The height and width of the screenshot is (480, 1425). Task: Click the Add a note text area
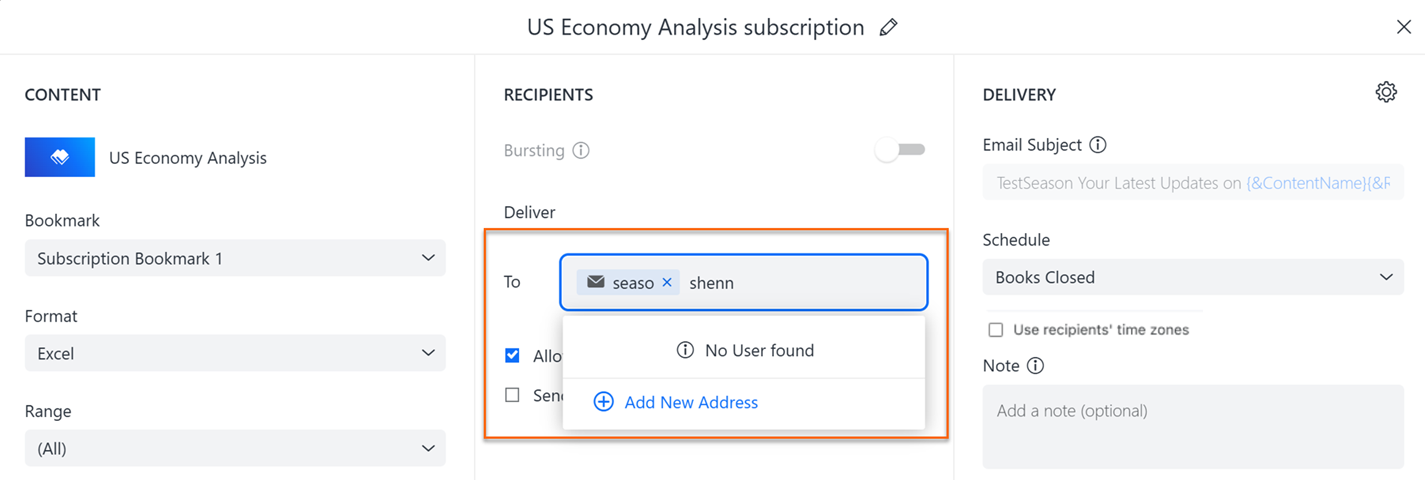[1193, 425]
